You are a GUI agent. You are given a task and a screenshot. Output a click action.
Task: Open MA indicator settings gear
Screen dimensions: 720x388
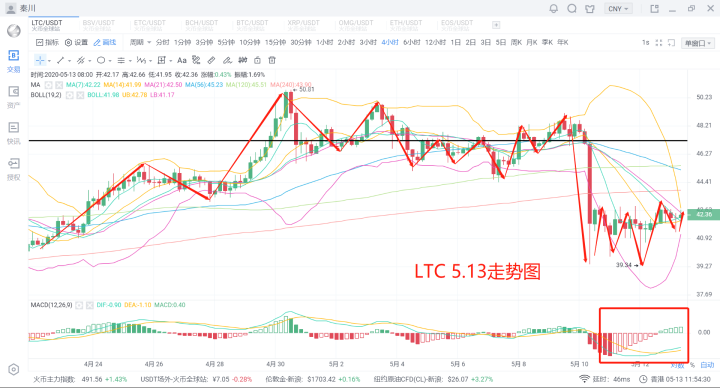(48, 85)
